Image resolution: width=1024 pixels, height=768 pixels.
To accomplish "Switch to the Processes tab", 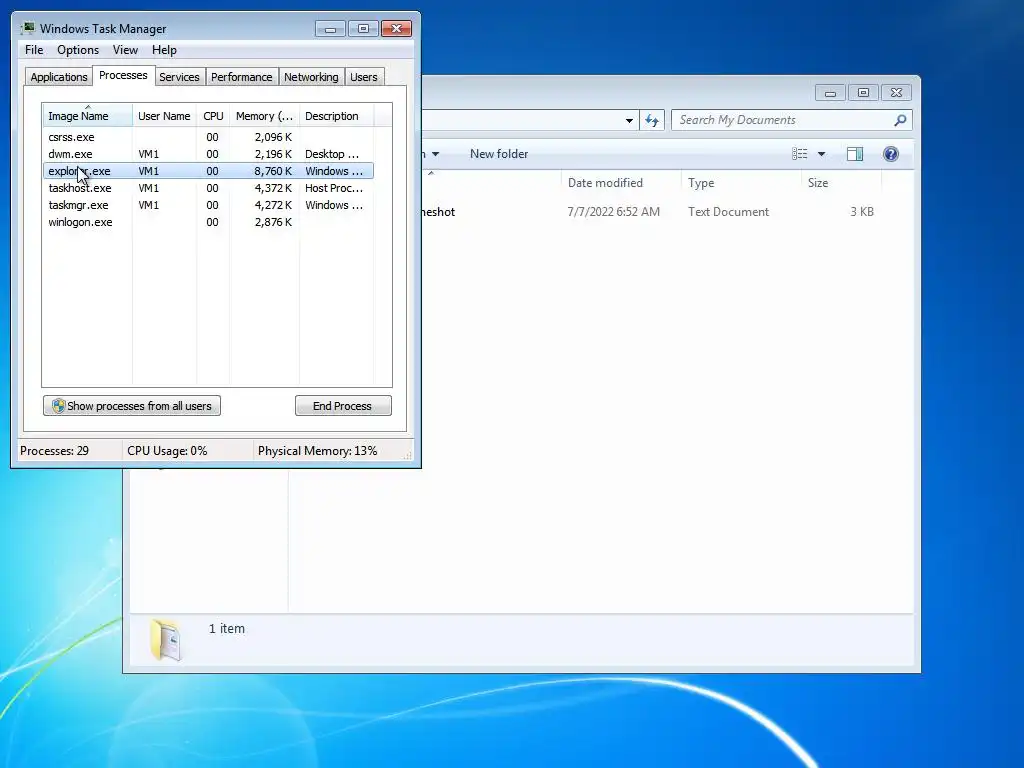I will [123, 75].
